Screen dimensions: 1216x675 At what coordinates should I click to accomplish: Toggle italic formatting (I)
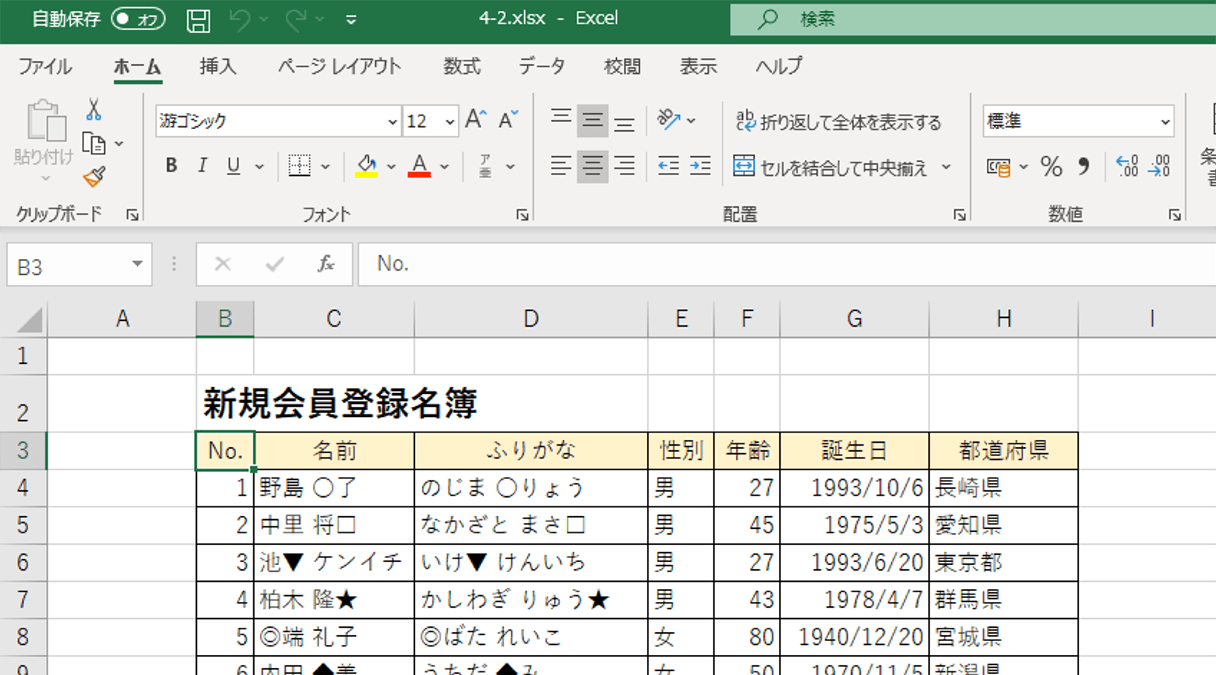click(x=202, y=166)
